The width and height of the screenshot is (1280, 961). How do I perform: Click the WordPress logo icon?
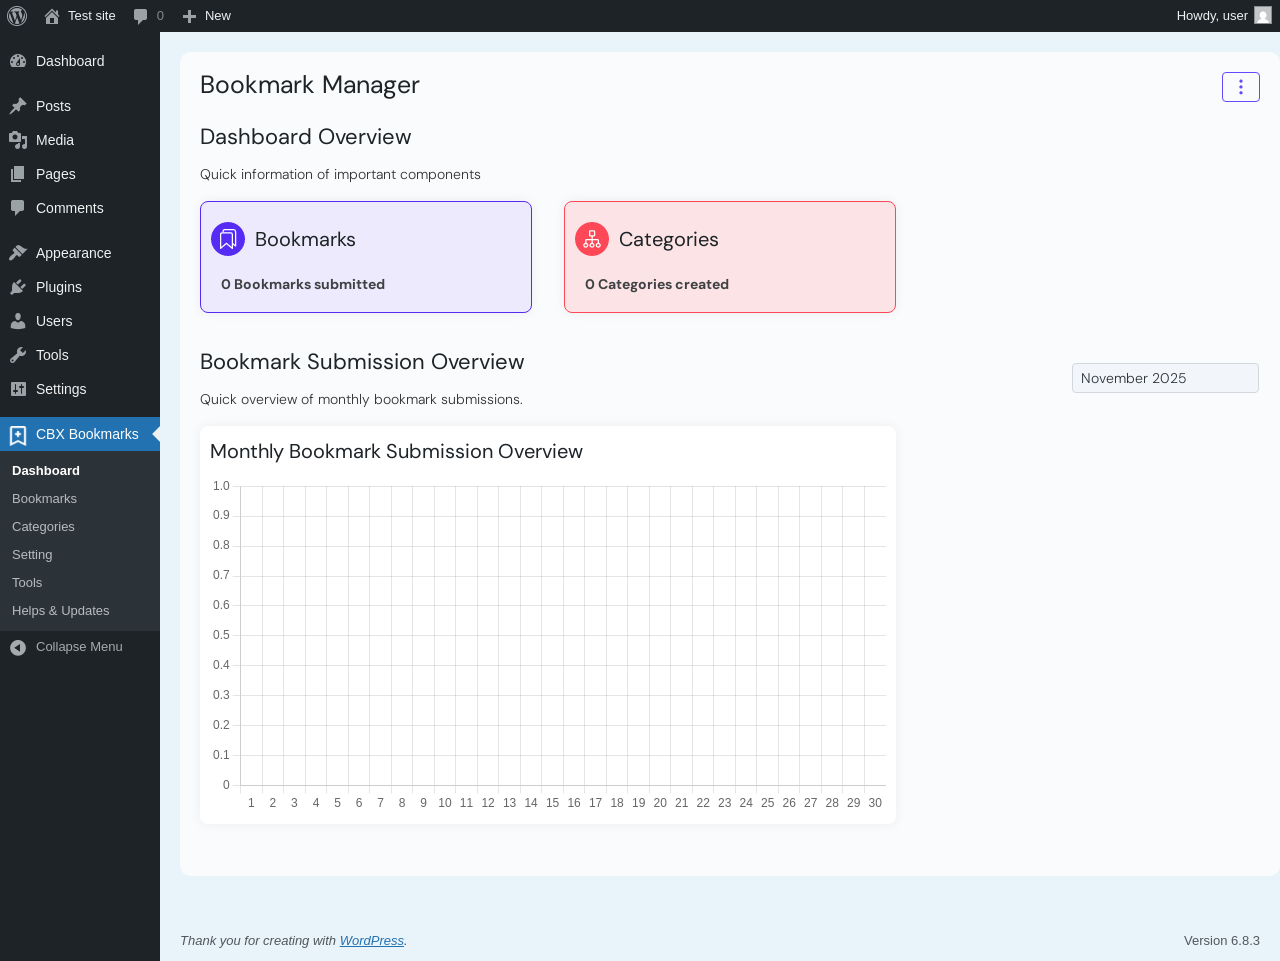(17, 16)
